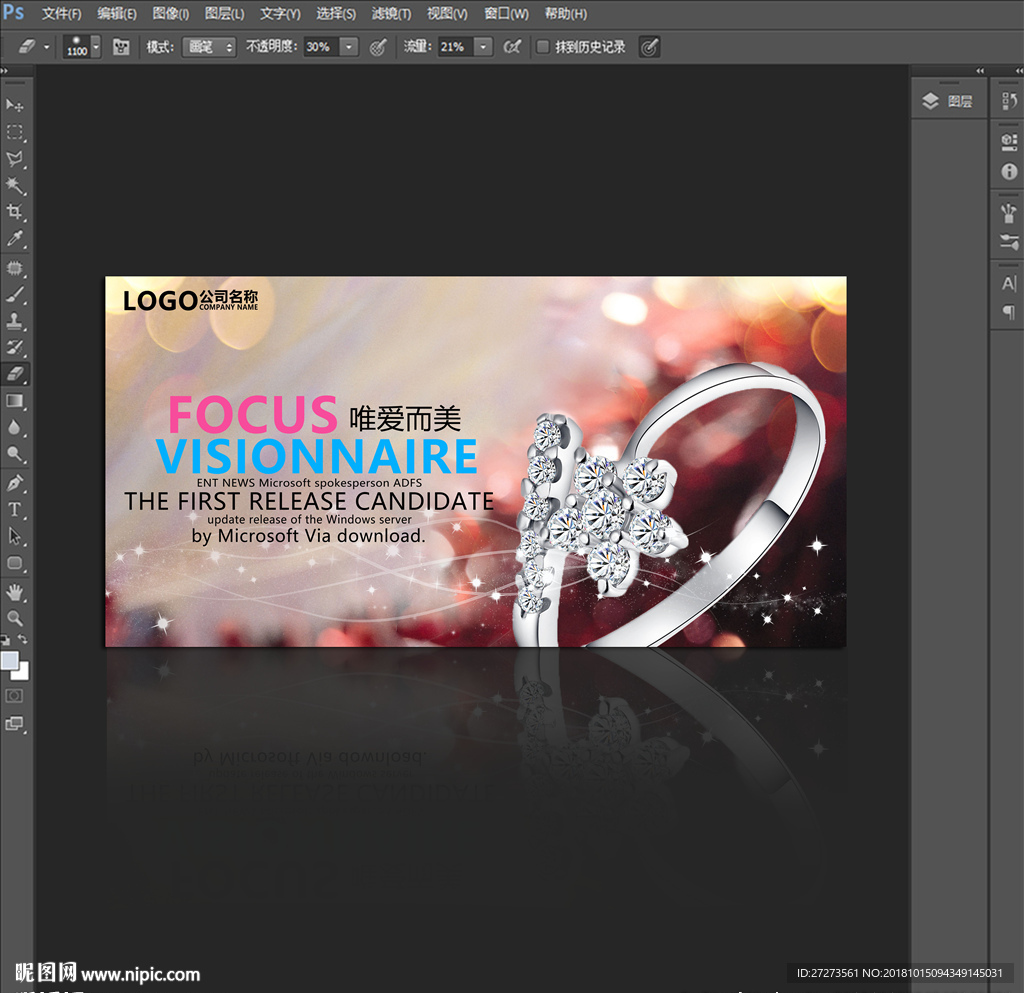Choose the Eyedropper tool

tap(15, 239)
